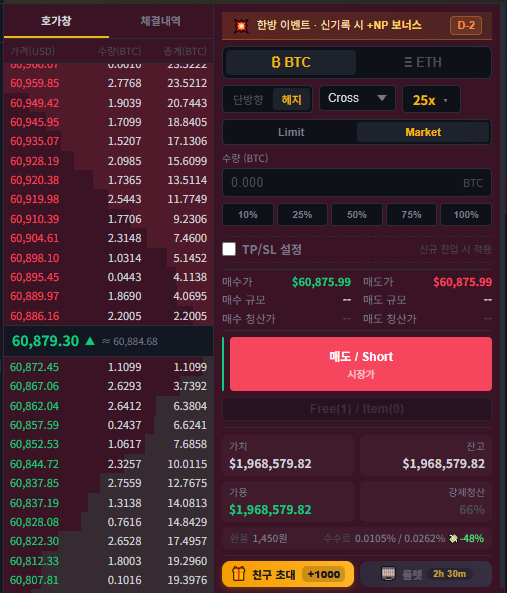
Task: Click the D-2 event badge
Action: [x=466, y=25]
